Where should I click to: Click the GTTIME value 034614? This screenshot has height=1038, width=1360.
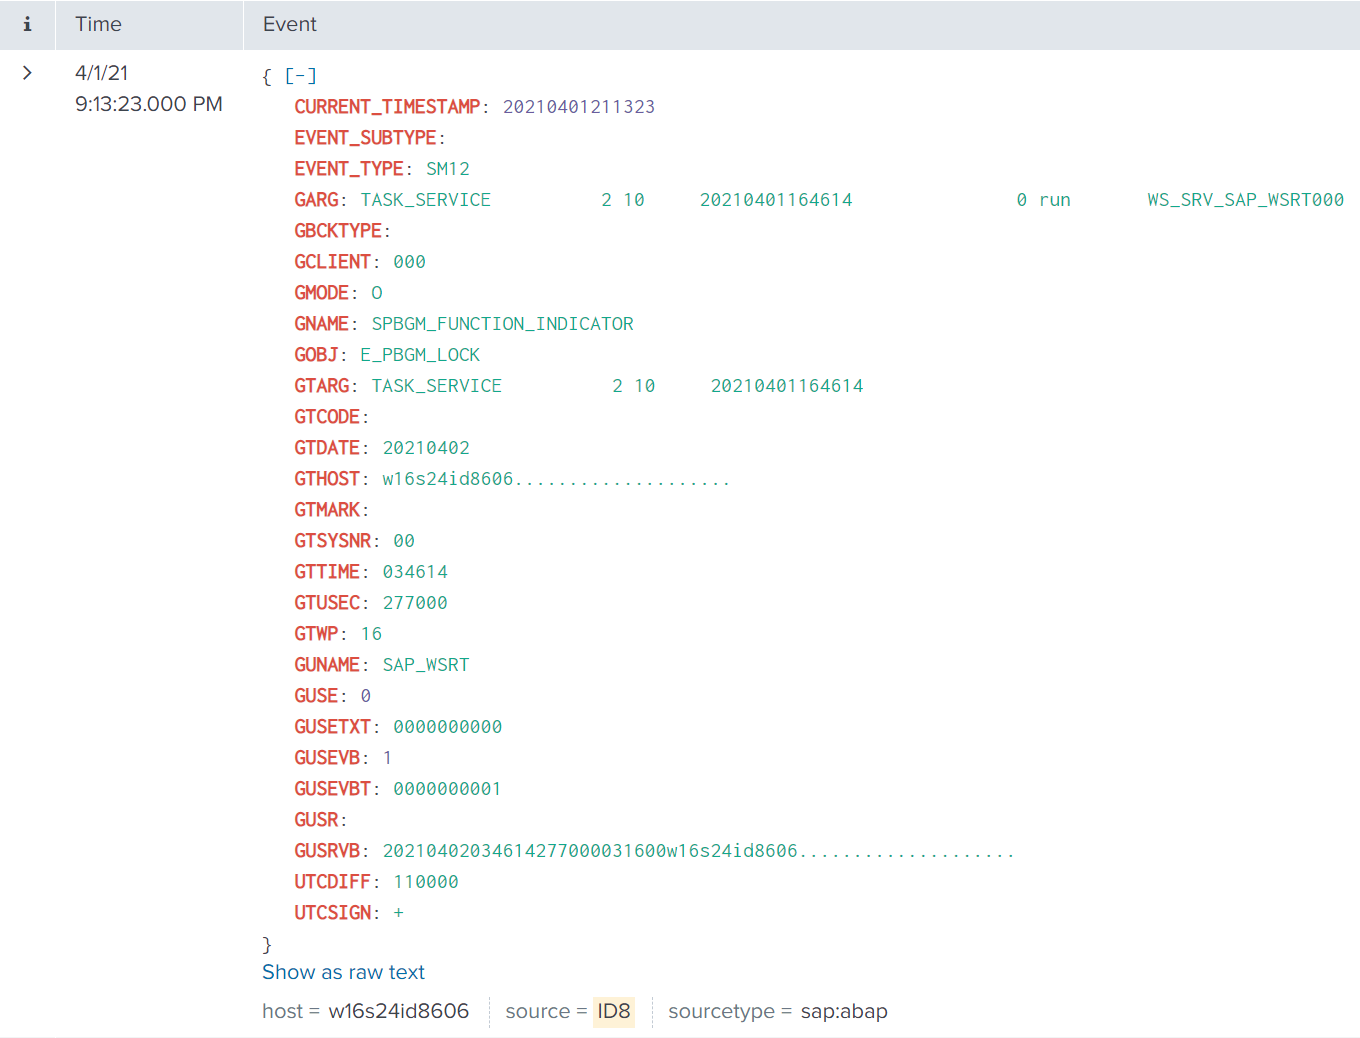414,572
